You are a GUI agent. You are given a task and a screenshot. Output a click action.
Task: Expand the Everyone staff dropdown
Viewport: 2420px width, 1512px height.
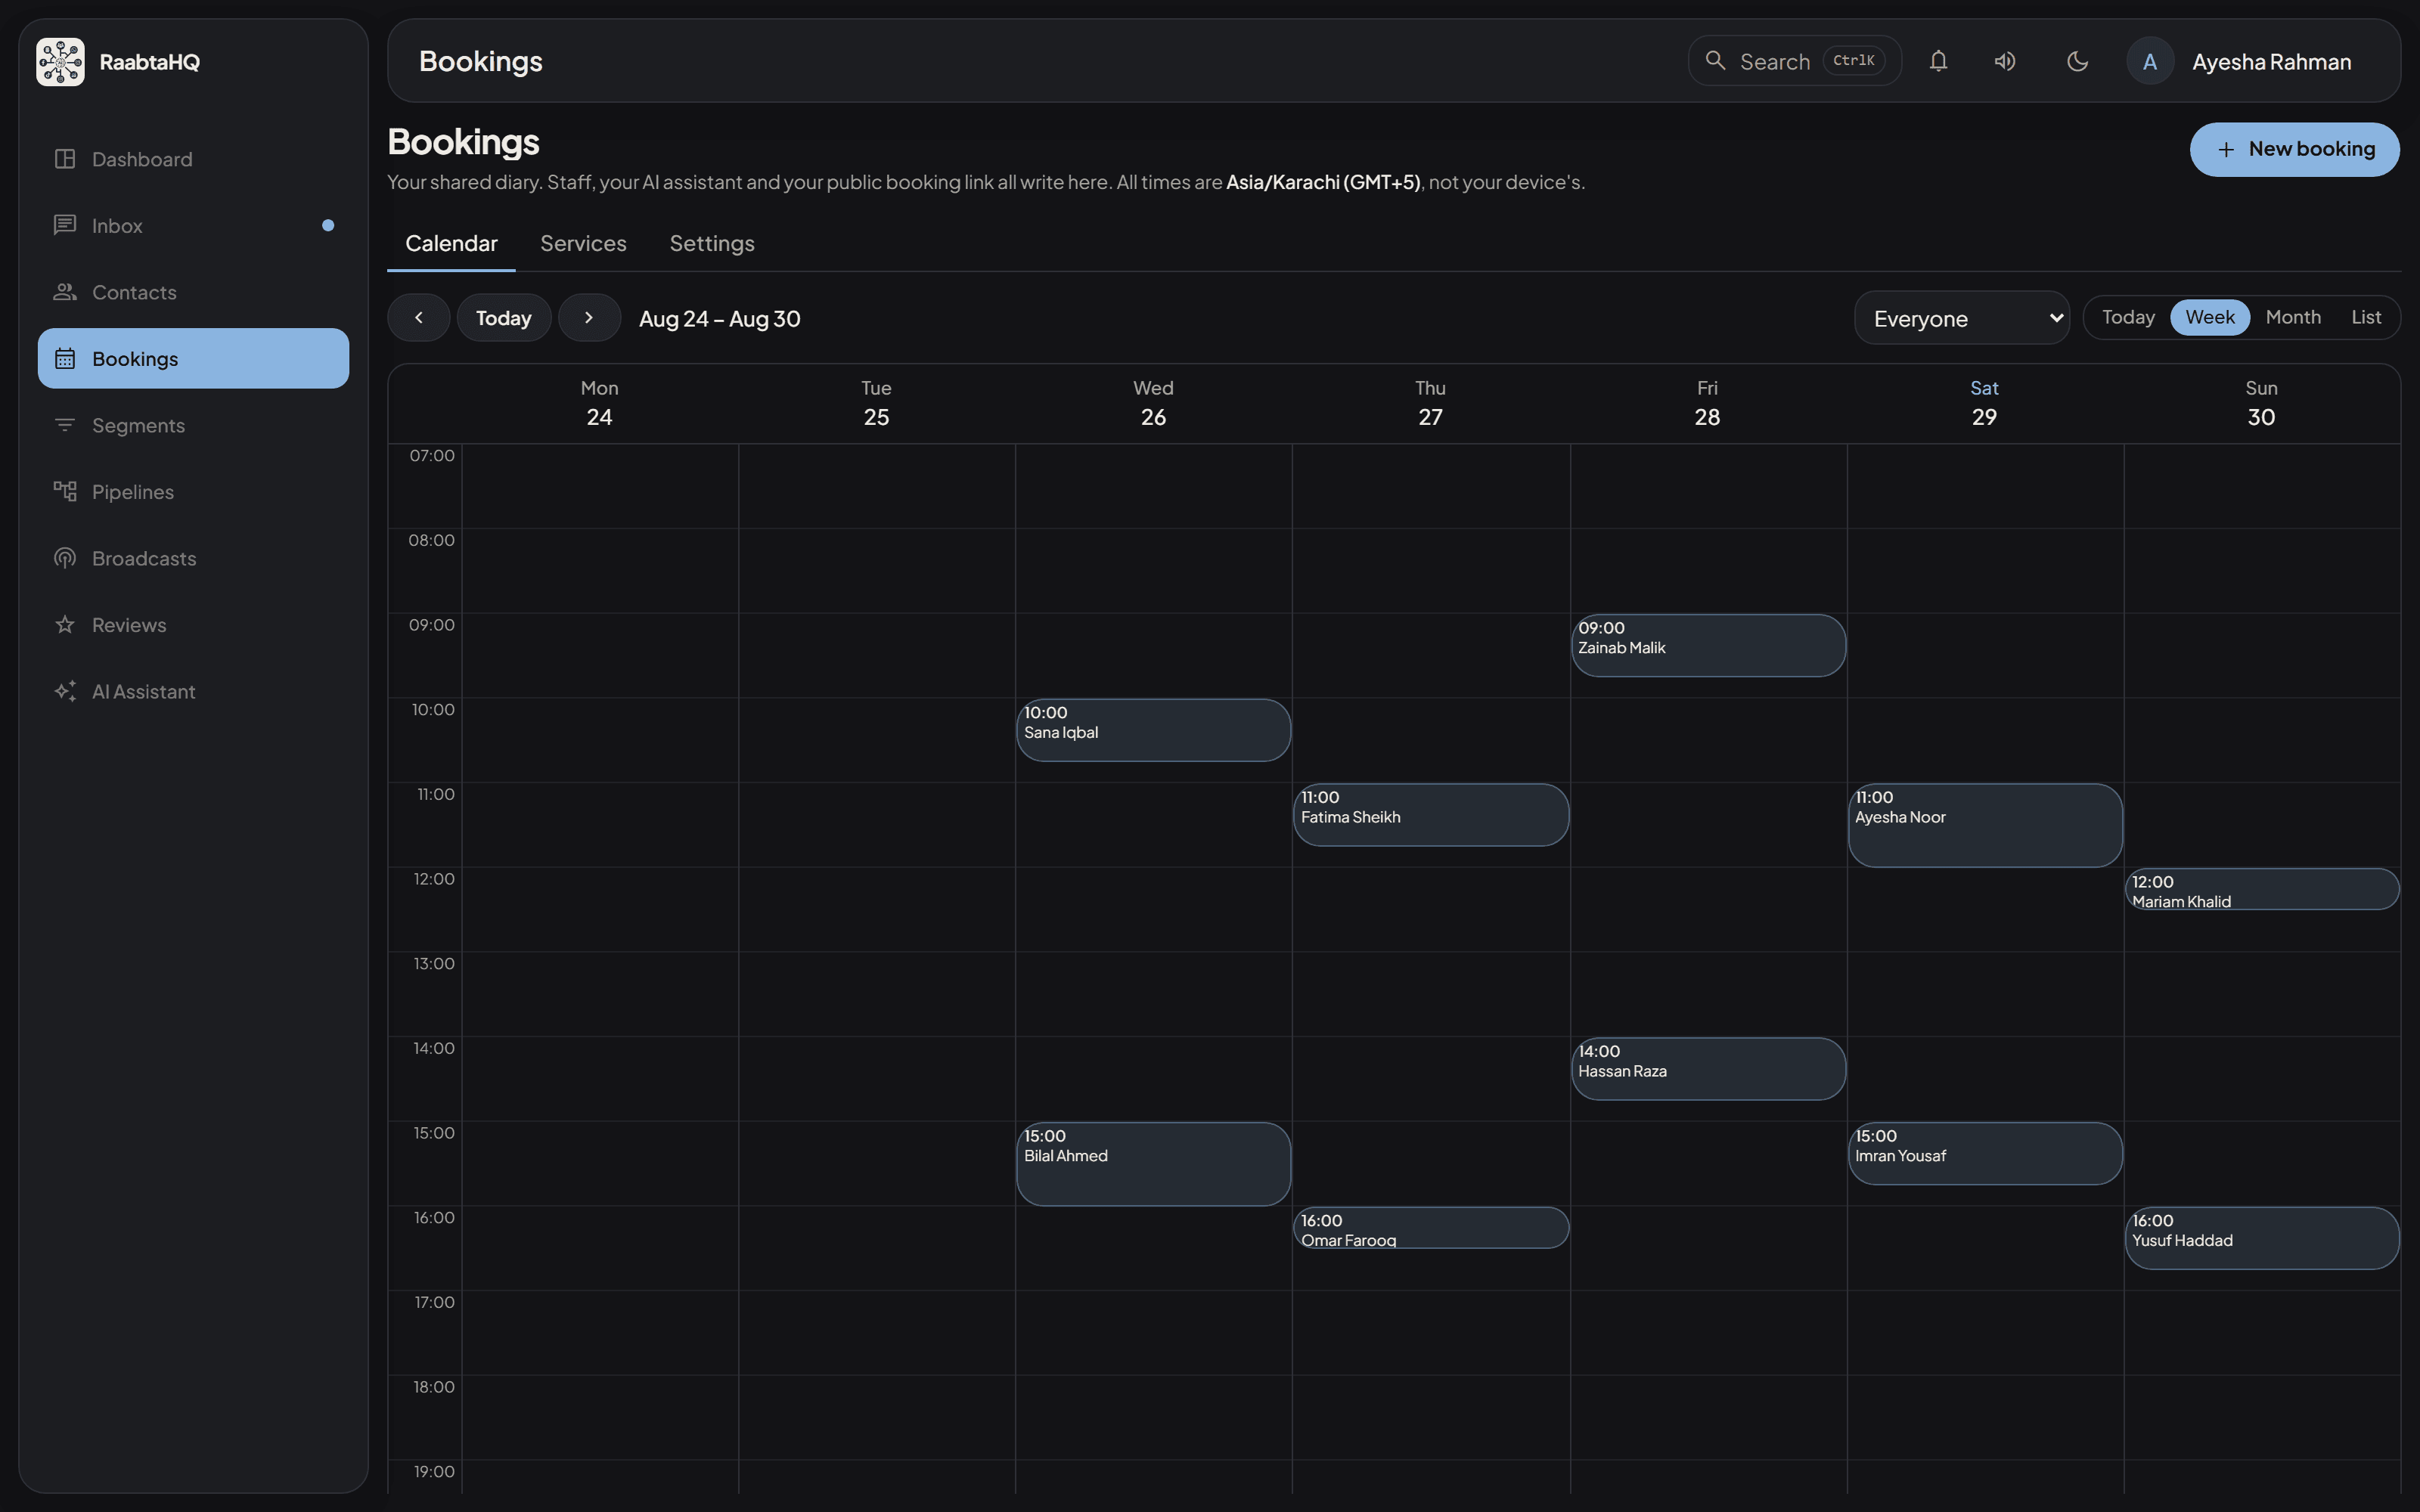pyautogui.click(x=1961, y=318)
